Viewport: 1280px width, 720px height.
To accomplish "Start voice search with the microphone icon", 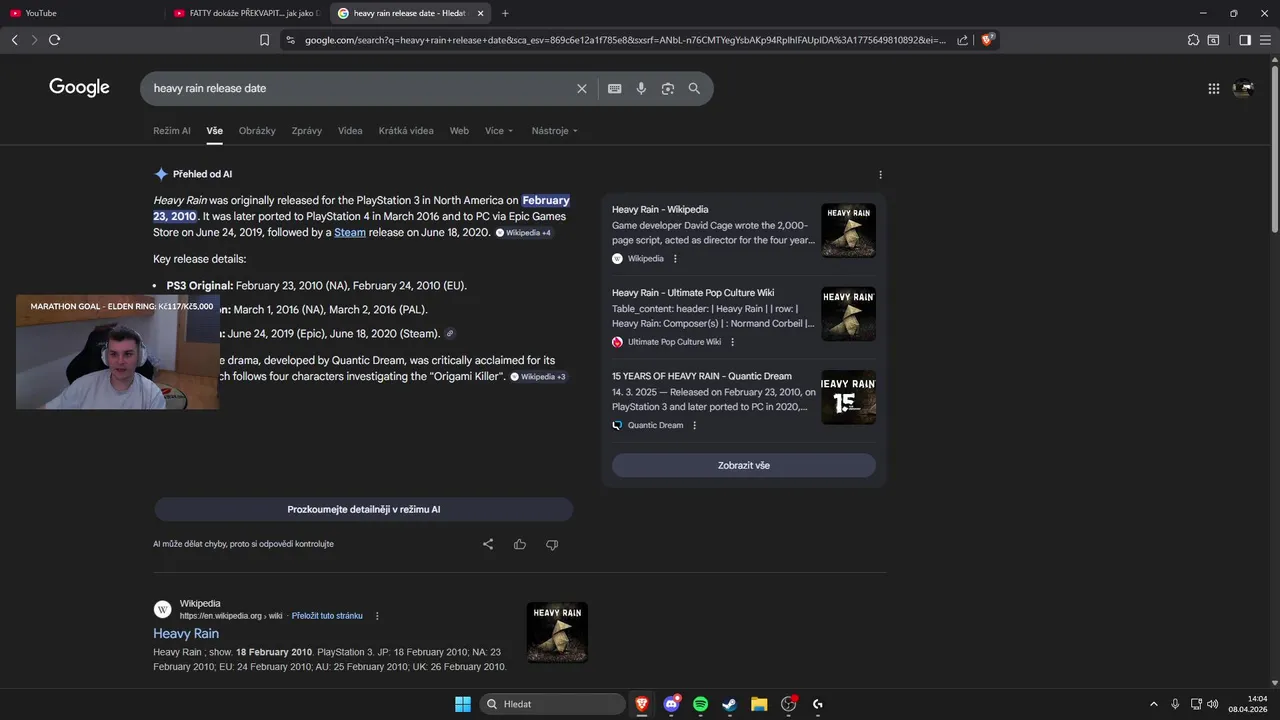I will pos(641,88).
